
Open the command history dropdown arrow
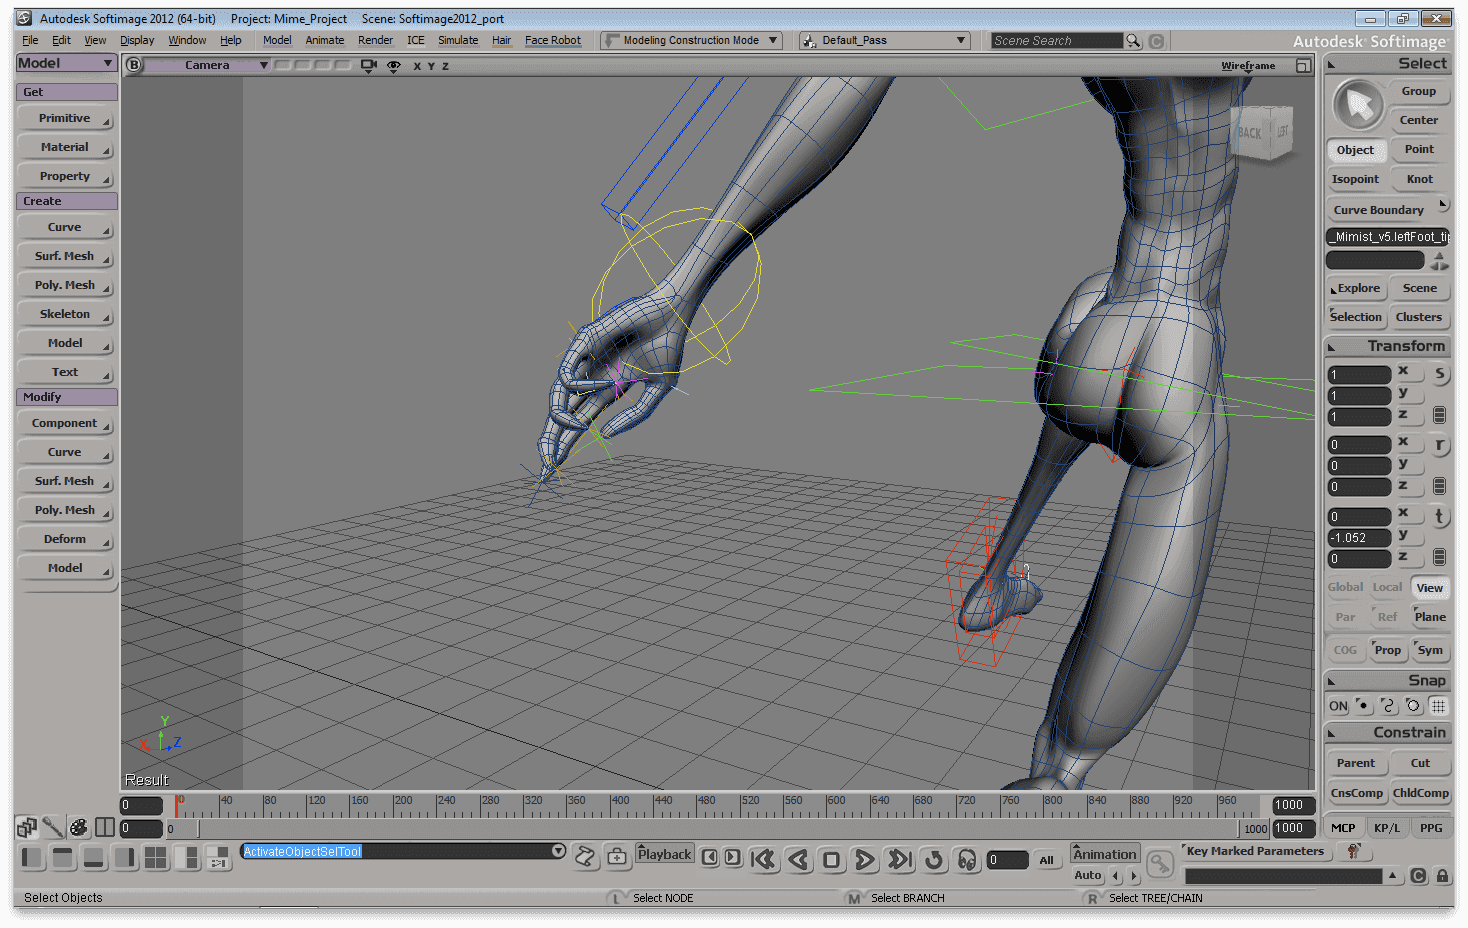[x=558, y=851]
